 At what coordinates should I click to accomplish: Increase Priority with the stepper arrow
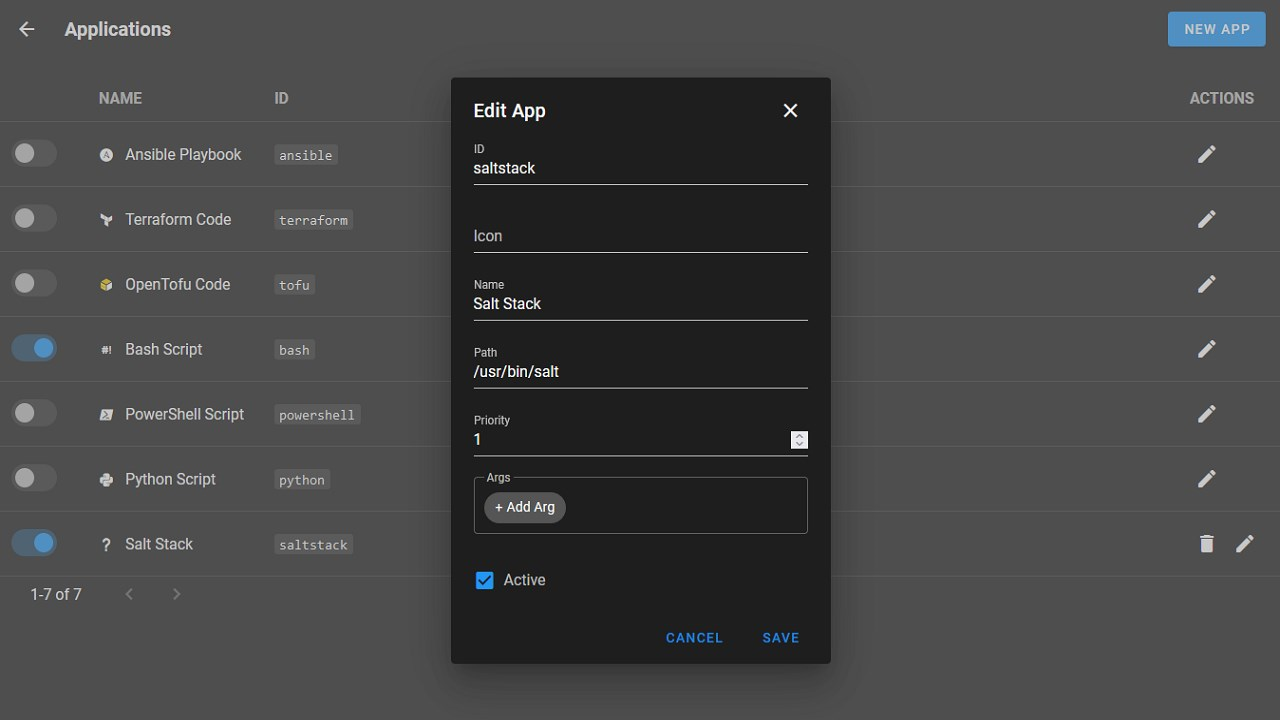click(799, 435)
